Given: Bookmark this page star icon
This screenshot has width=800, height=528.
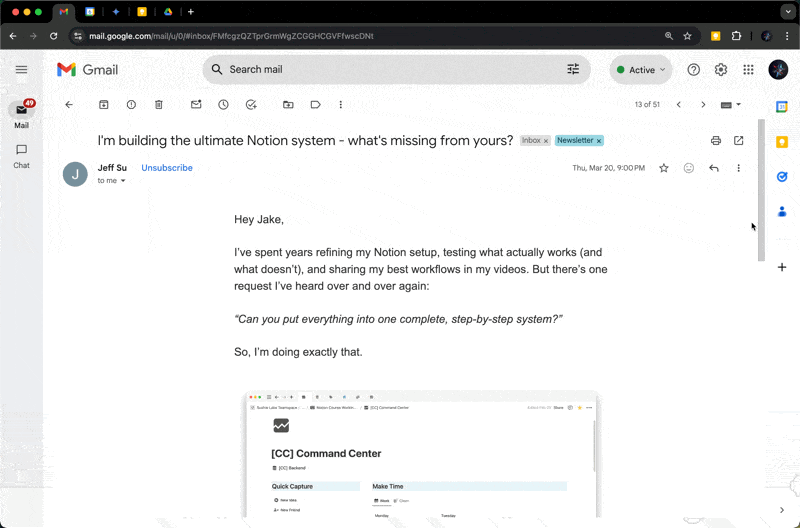Looking at the screenshot, I should [x=687, y=36].
